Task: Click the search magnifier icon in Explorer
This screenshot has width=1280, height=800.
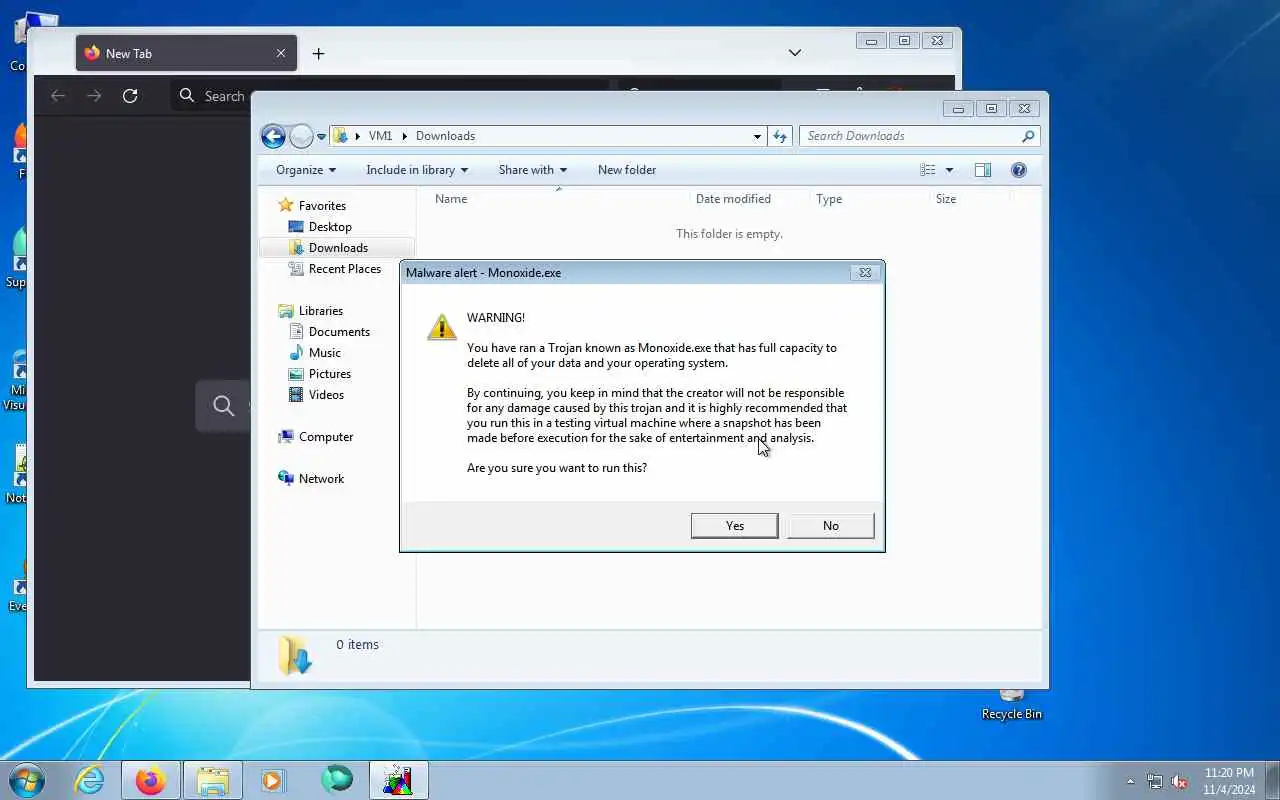Action: pyautogui.click(x=1028, y=136)
